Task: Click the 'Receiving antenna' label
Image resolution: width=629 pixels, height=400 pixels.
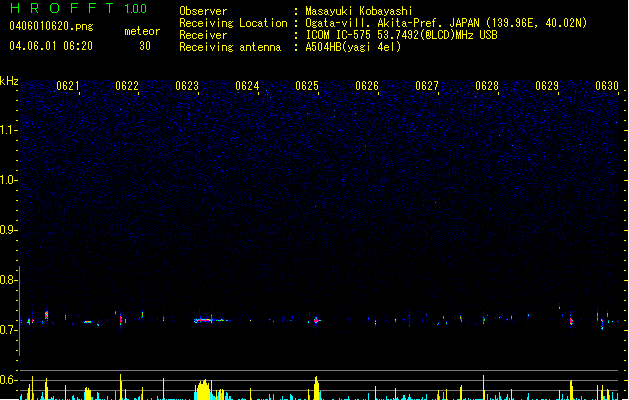Action: pos(230,47)
